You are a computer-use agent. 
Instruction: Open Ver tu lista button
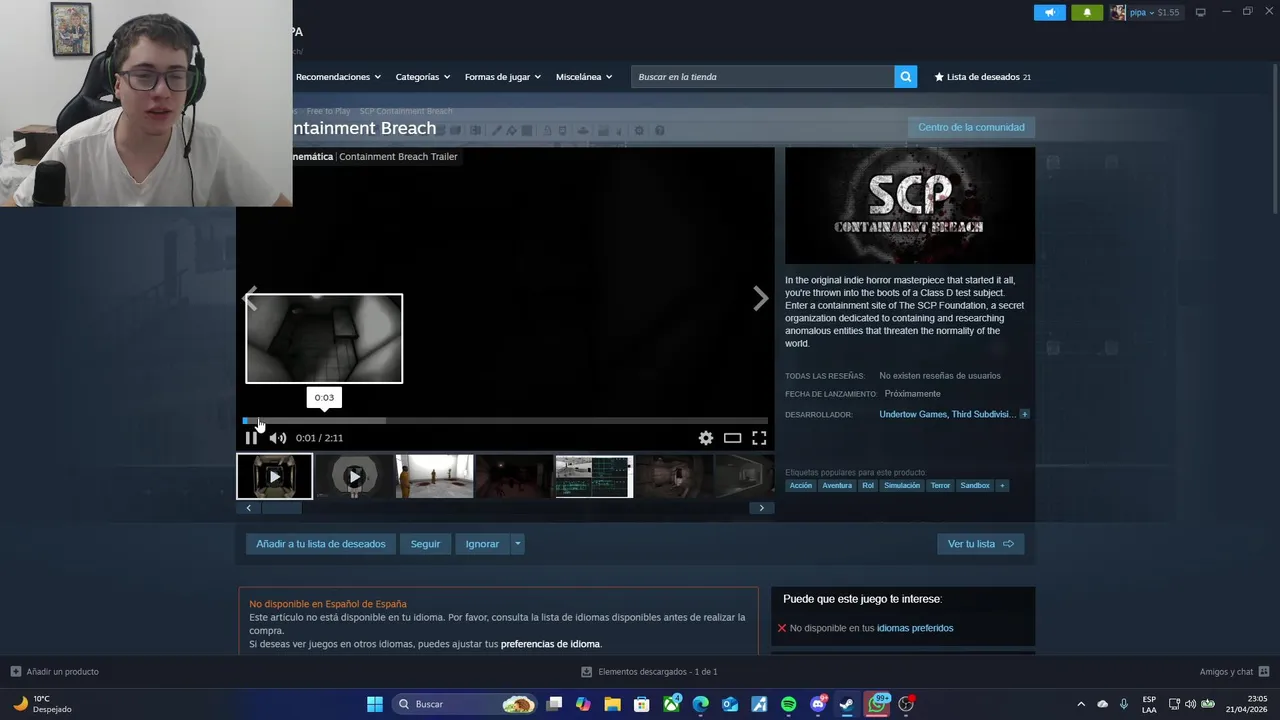pos(980,544)
